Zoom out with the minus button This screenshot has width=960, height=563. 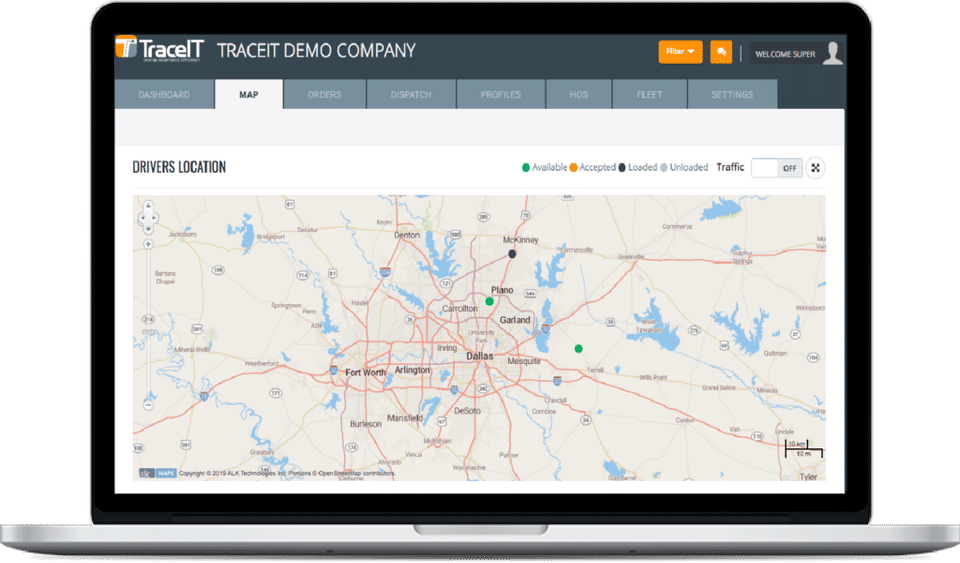[x=148, y=405]
